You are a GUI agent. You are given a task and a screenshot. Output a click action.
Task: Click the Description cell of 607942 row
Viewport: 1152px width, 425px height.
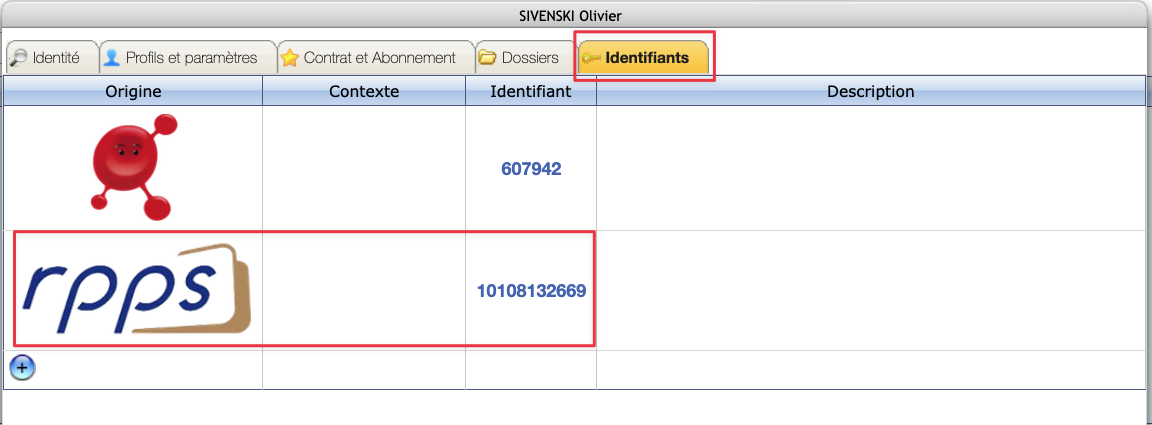tap(871, 168)
